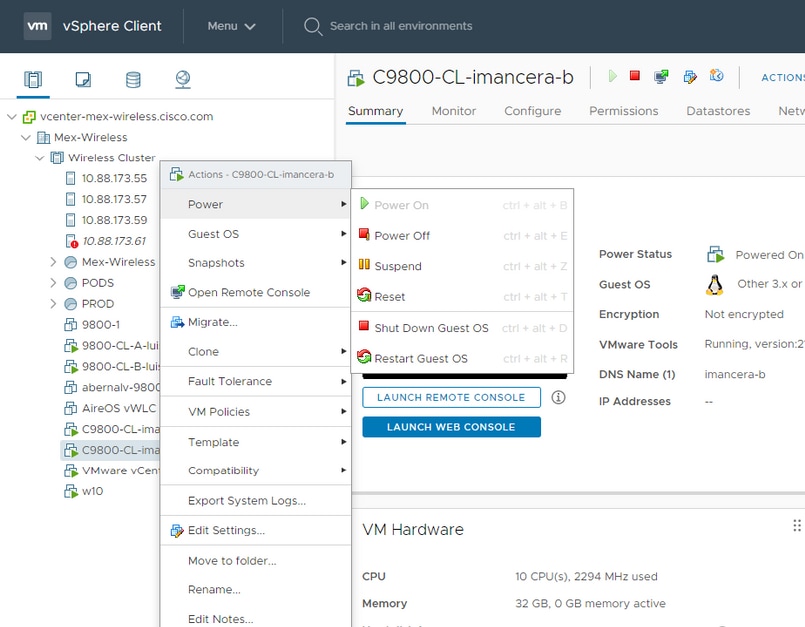Expand the Guest OS submenu
805x627 pixels.
pyautogui.click(x=256, y=234)
